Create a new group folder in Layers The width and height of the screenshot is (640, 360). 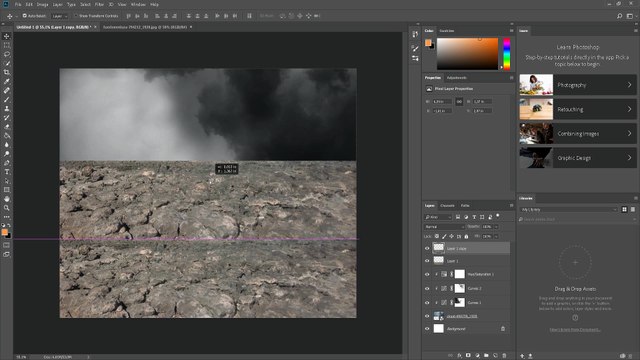(486, 356)
